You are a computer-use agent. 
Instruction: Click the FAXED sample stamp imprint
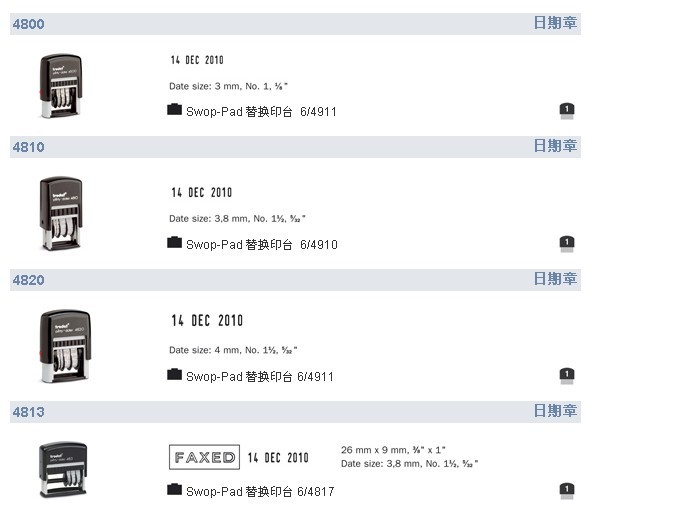click(x=204, y=457)
